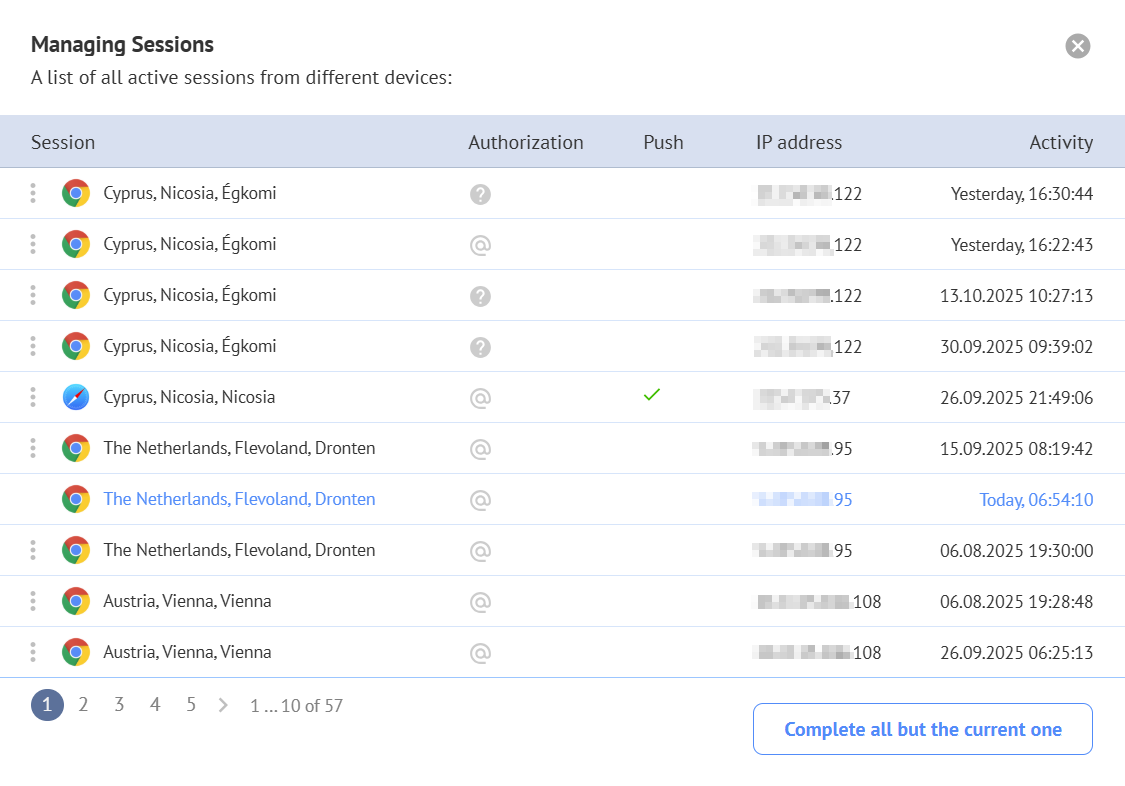Click the IP address column header
1125x786 pixels.
click(798, 142)
